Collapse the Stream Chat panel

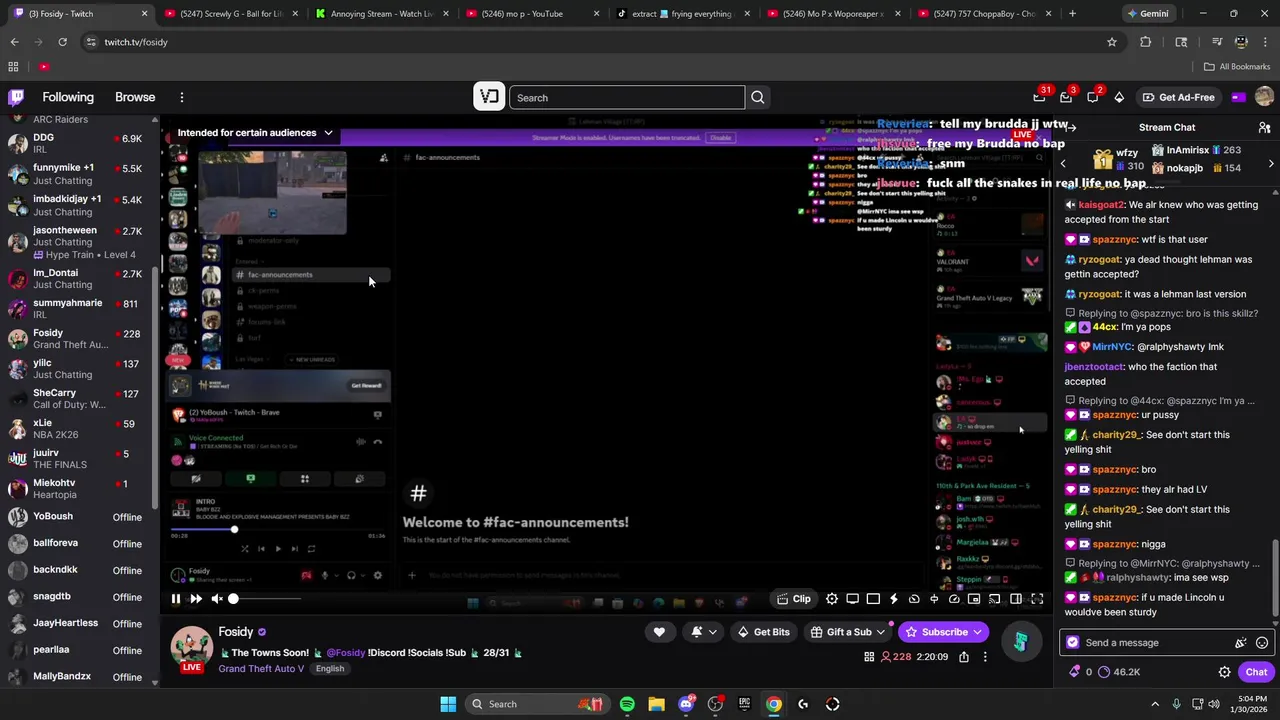tap(1070, 127)
